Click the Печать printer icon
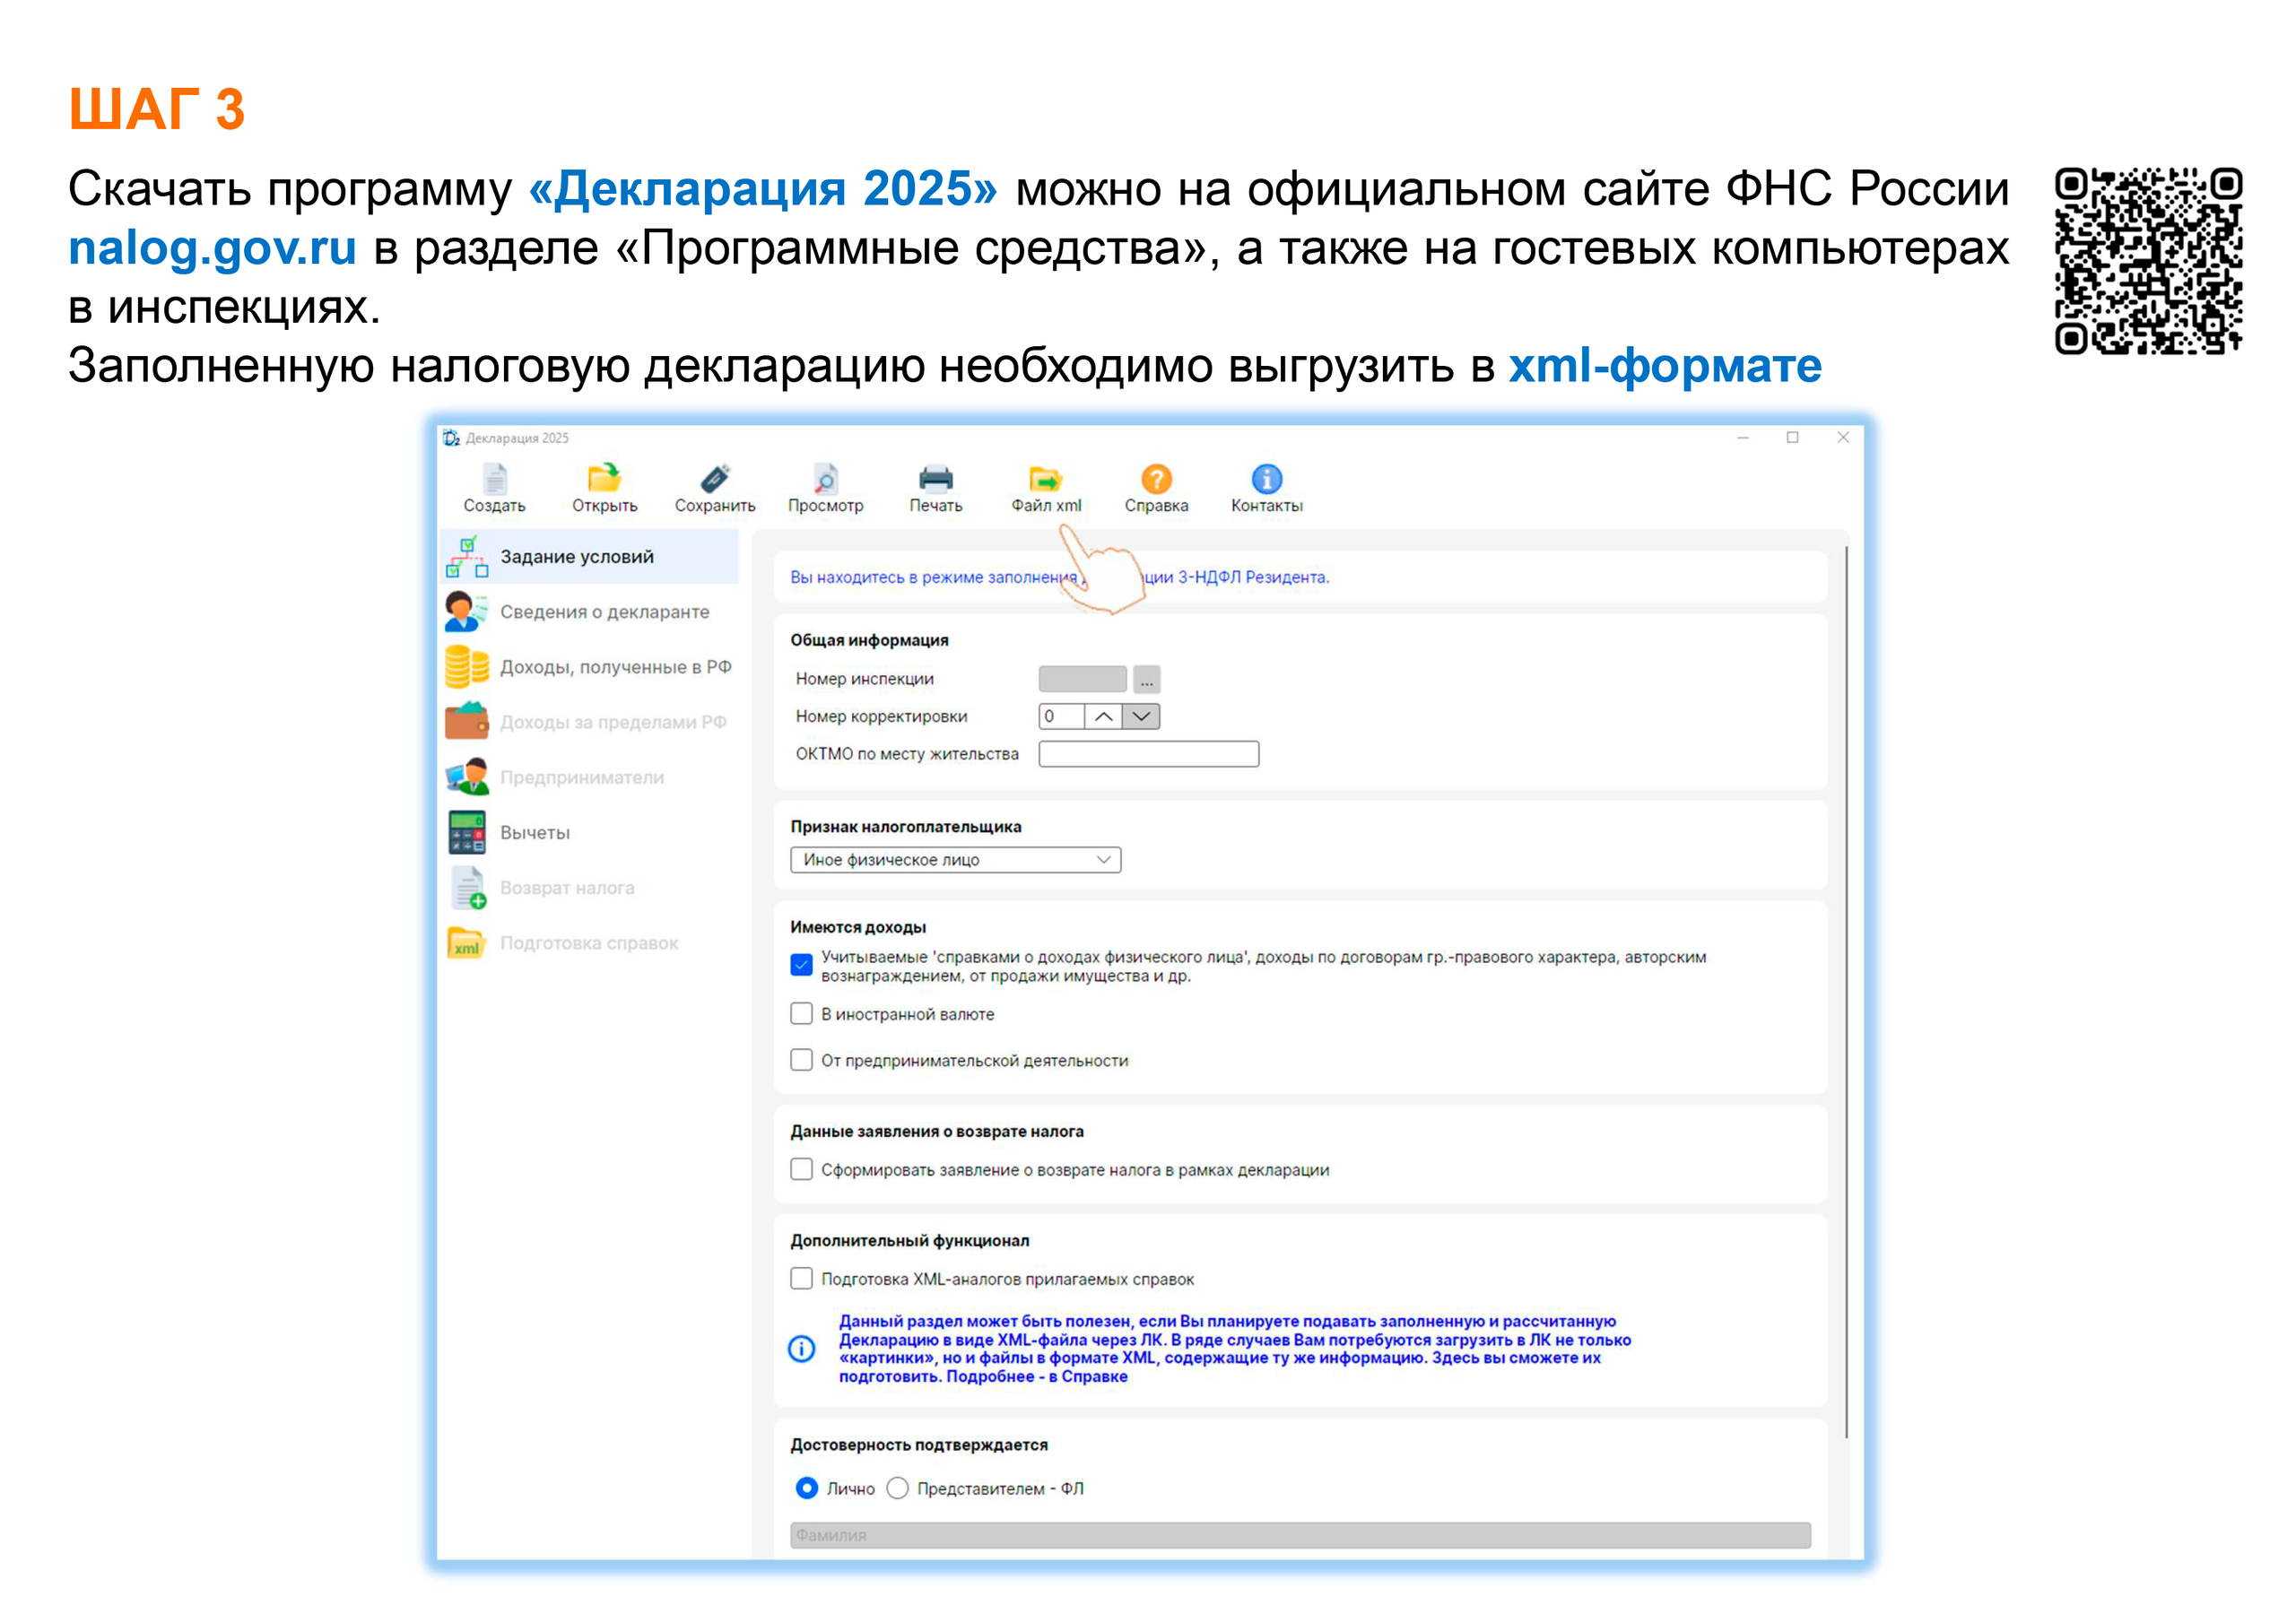The width and height of the screenshot is (2296, 1623). point(935,480)
